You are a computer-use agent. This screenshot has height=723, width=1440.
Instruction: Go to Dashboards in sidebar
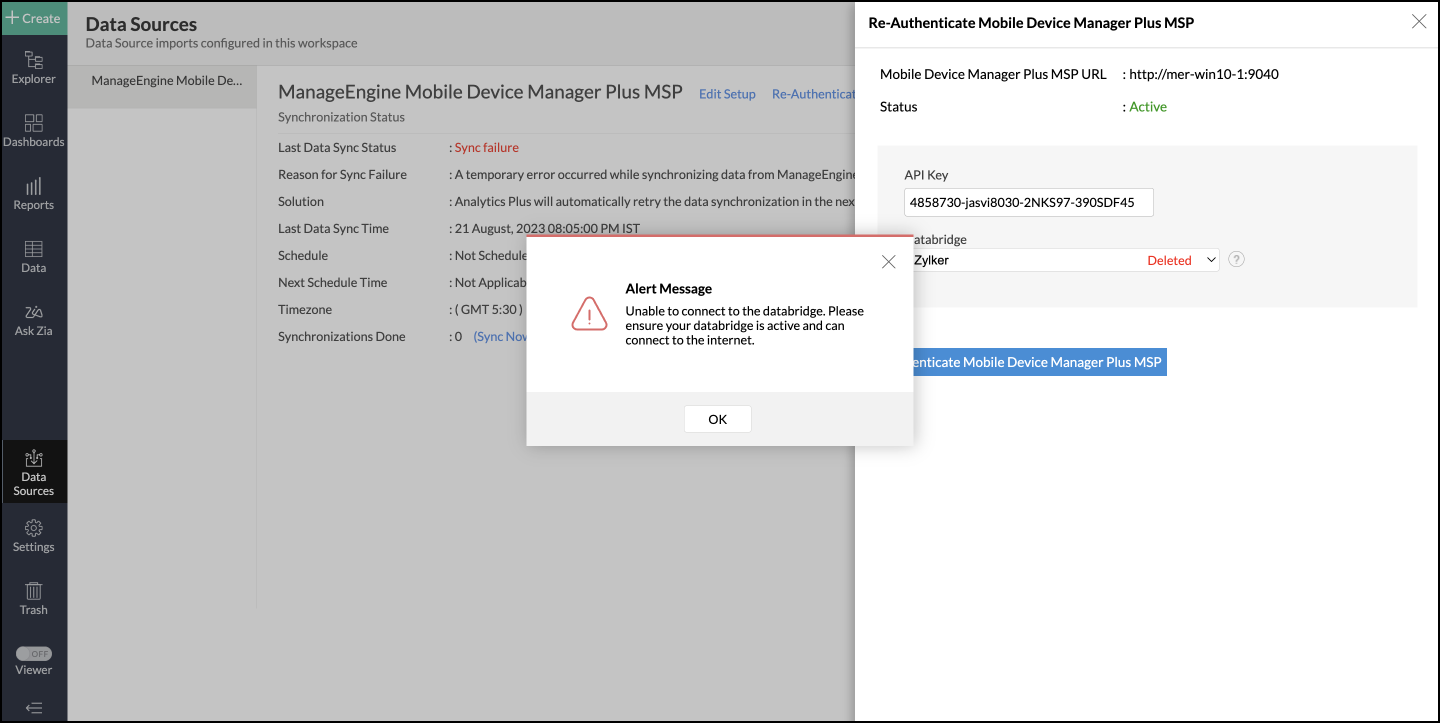click(x=33, y=130)
